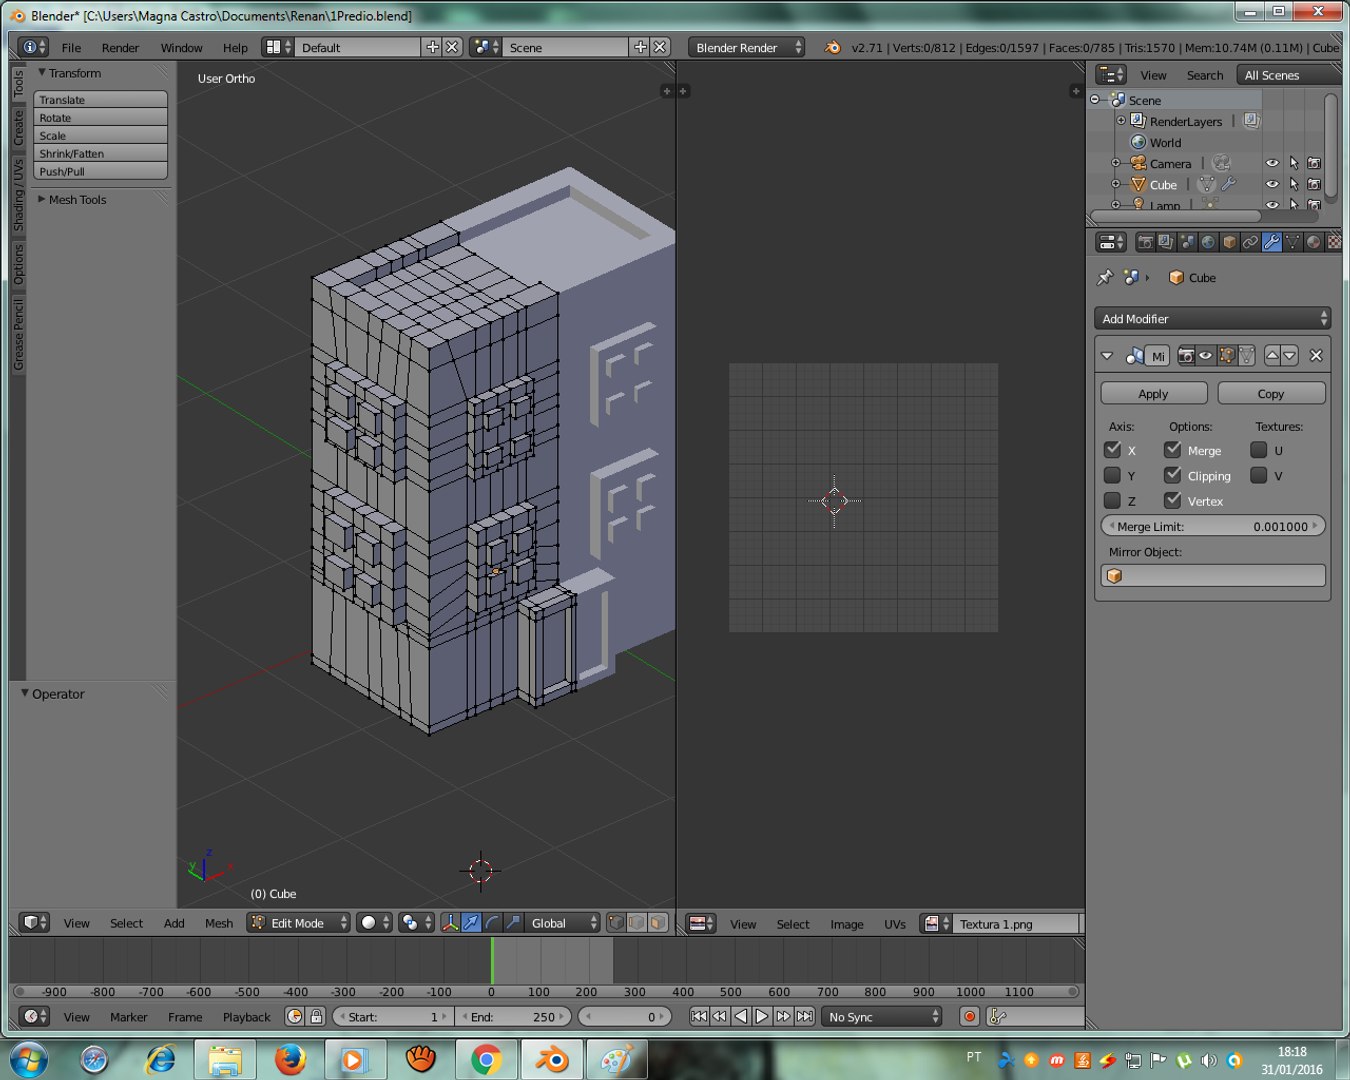Open the Object properties tab
Viewport: 1350px width, 1080px height.
[1229, 242]
